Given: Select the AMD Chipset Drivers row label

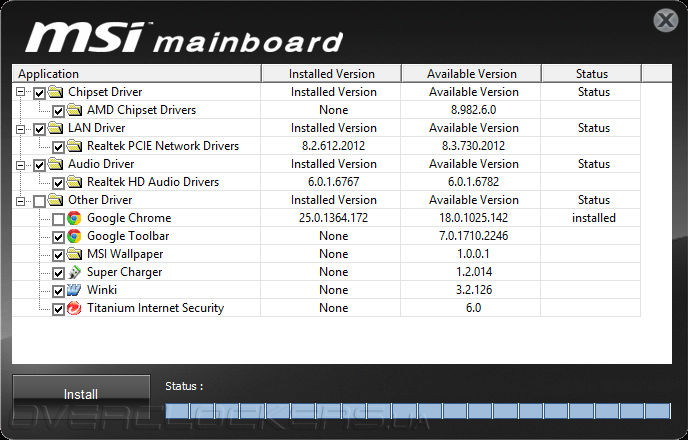Looking at the screenshot, I should pyautogui.click(x=141, y=110).
